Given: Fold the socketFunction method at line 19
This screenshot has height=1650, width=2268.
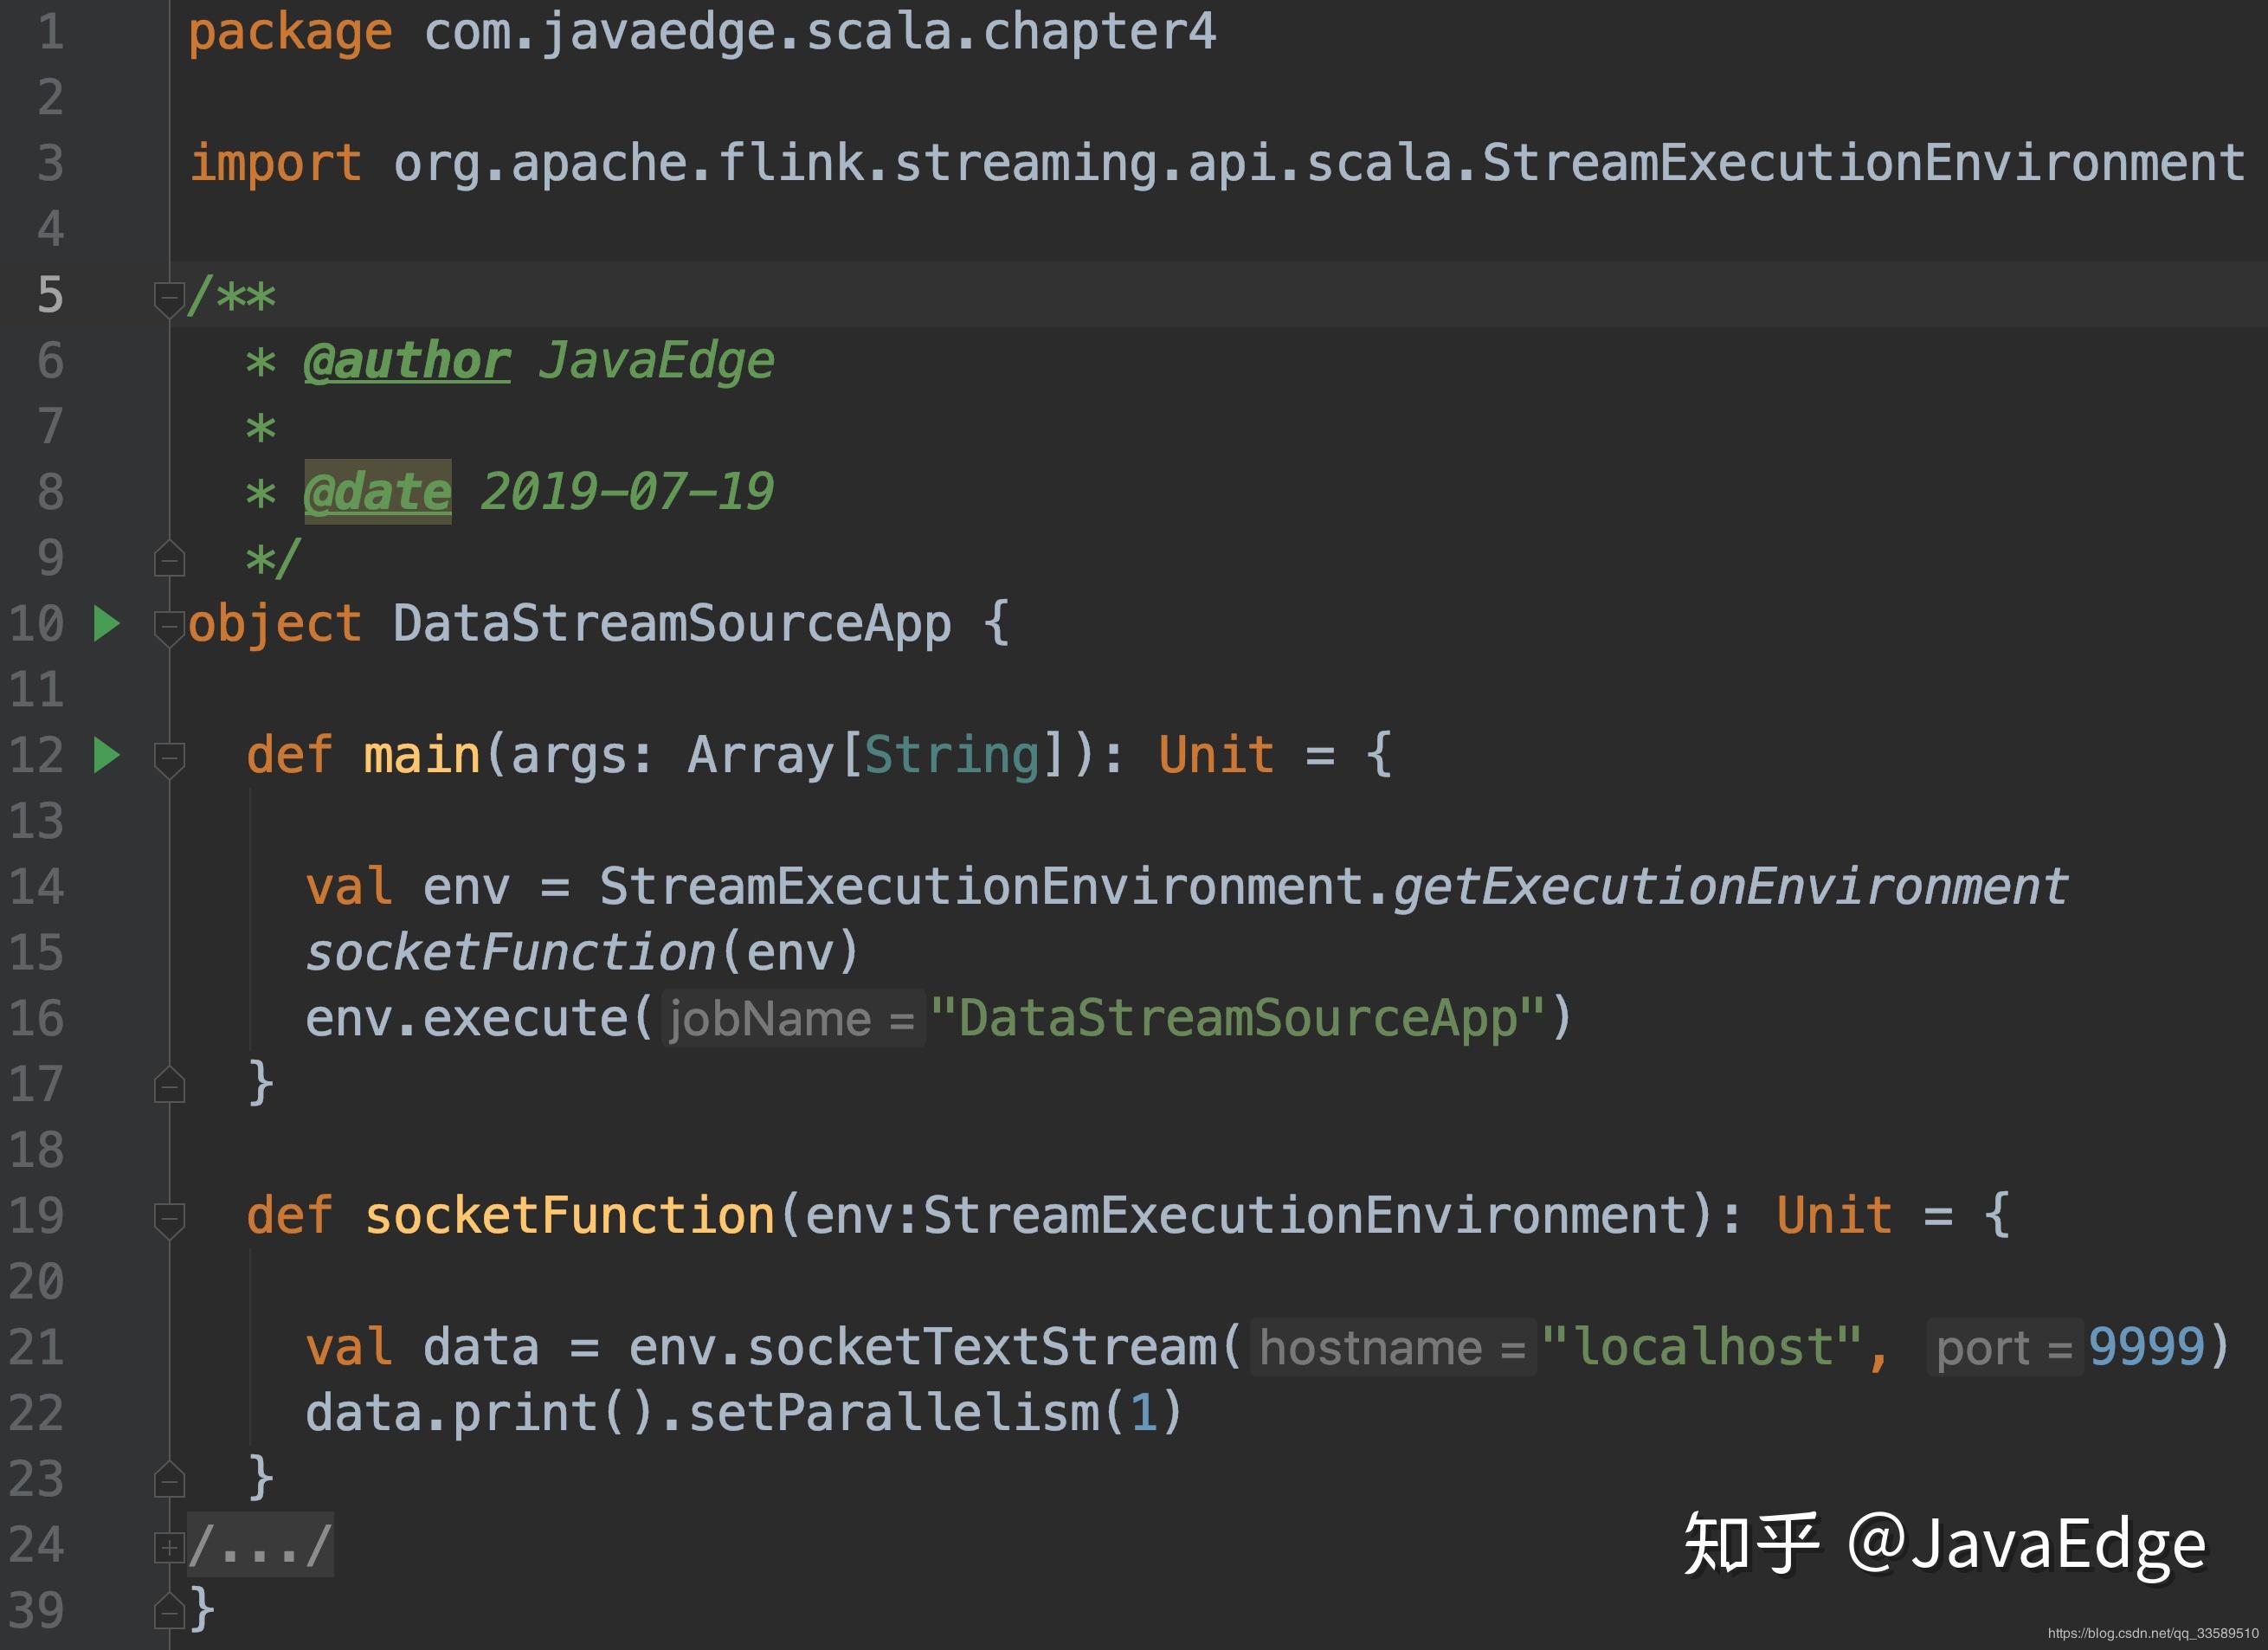Looking at the screenshot, I should (x=169, y=1217).
